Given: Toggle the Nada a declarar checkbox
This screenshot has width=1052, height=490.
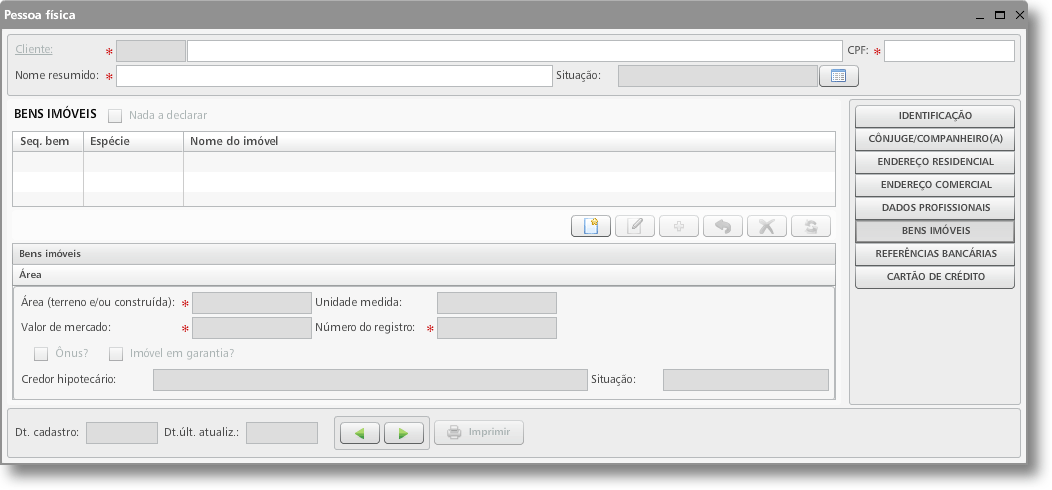Looking at the screenshot, I should pos(115,115).
